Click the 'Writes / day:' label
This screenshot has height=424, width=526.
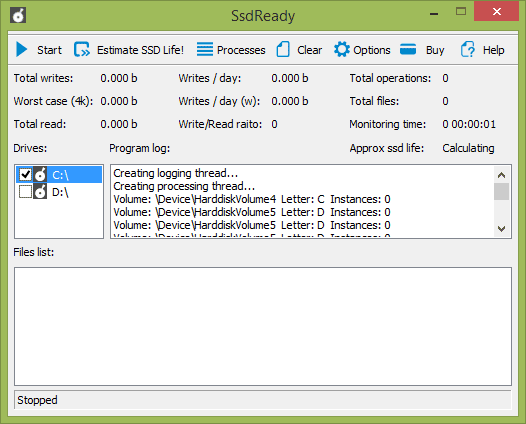point(210,78)
